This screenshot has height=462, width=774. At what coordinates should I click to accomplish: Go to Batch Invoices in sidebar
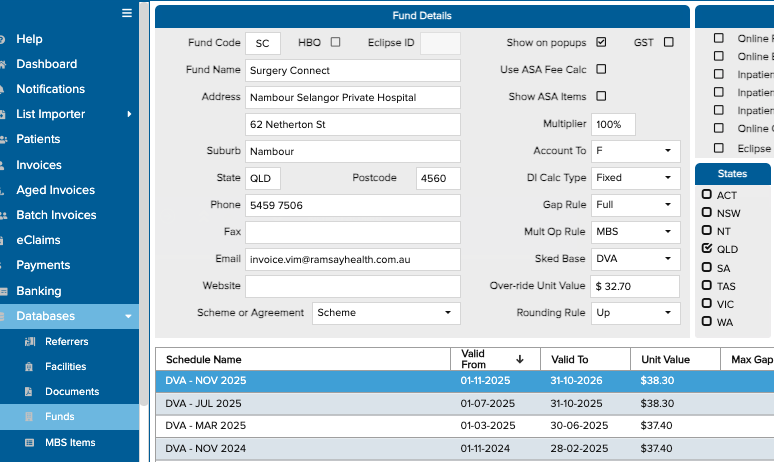pos(56,215)
